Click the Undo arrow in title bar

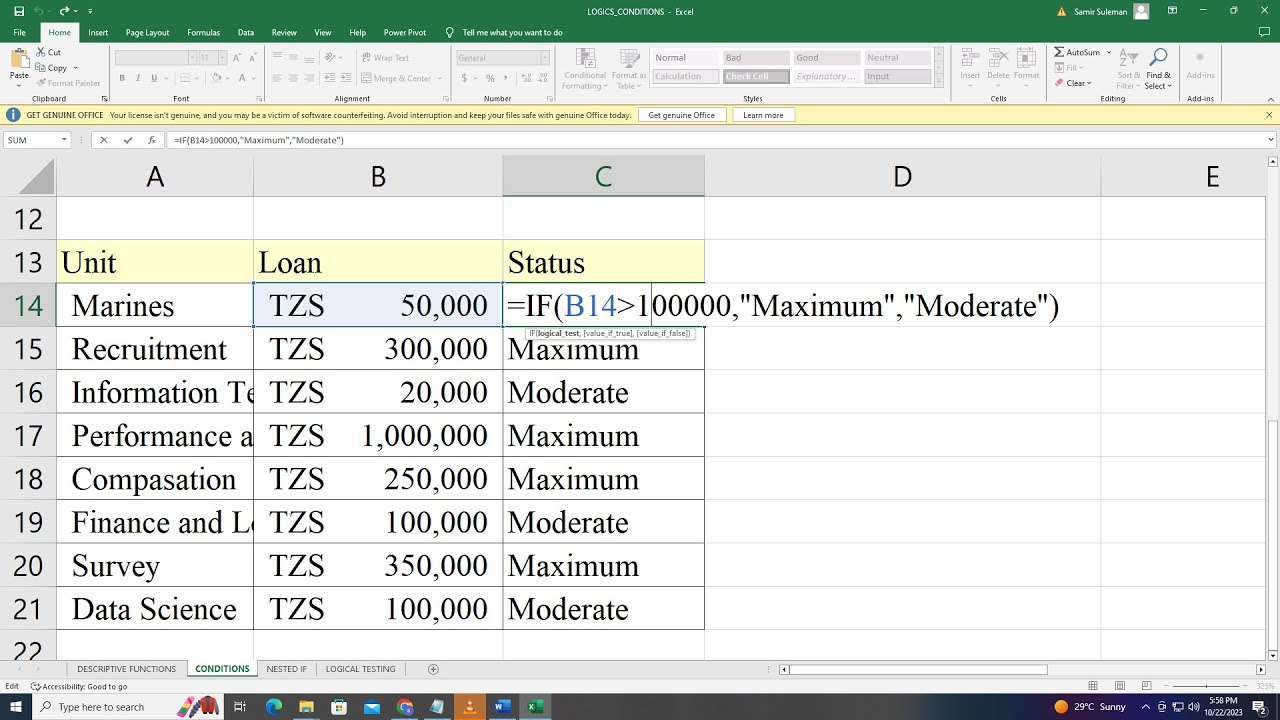point(39,11)
